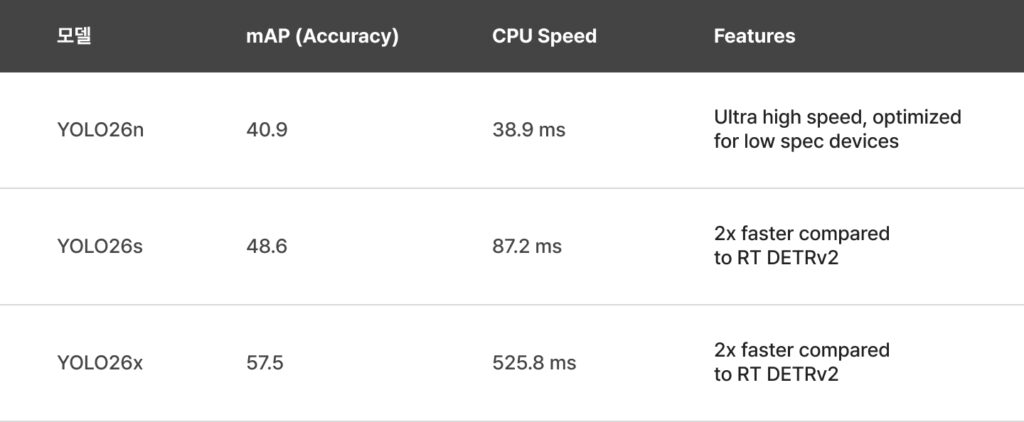Select the YOLO26s row features description
This screenshot has width=1024, height=422.
[801, 246]
